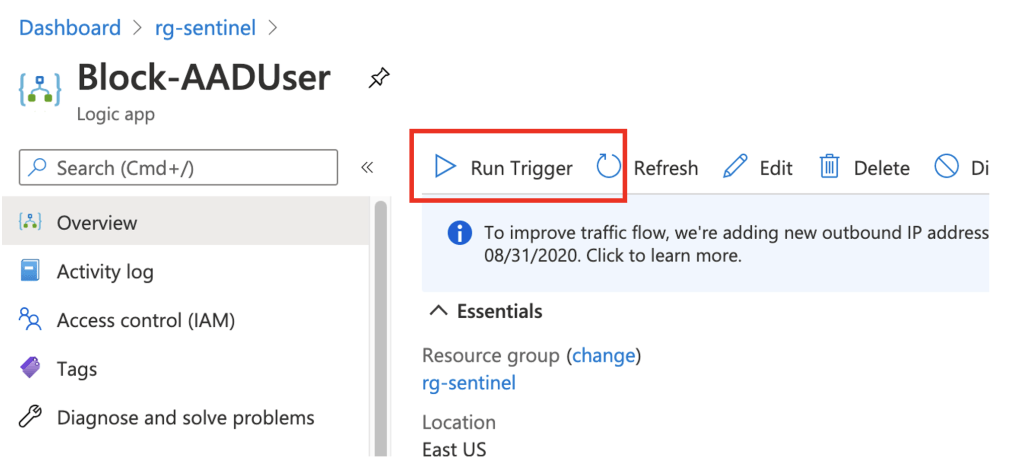The width and height of the screenshot is (1022, 474).
Task: Click the Logic app icon beside title
Action: click(40, 89)
